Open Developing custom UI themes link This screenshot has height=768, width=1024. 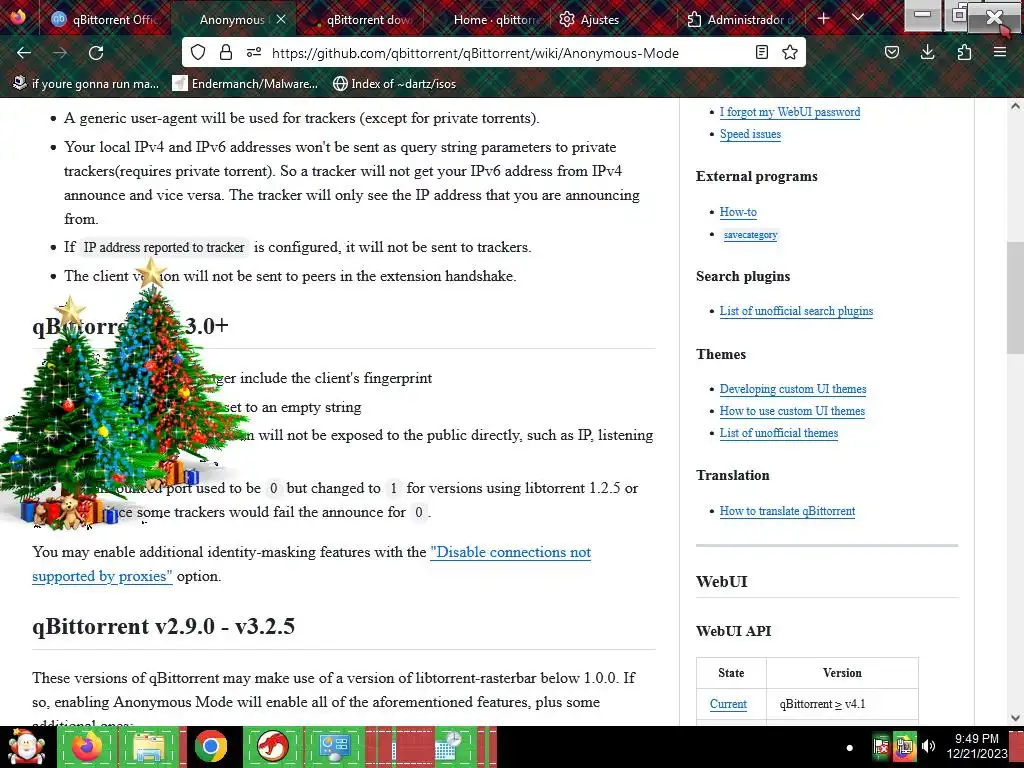point(793,389)
